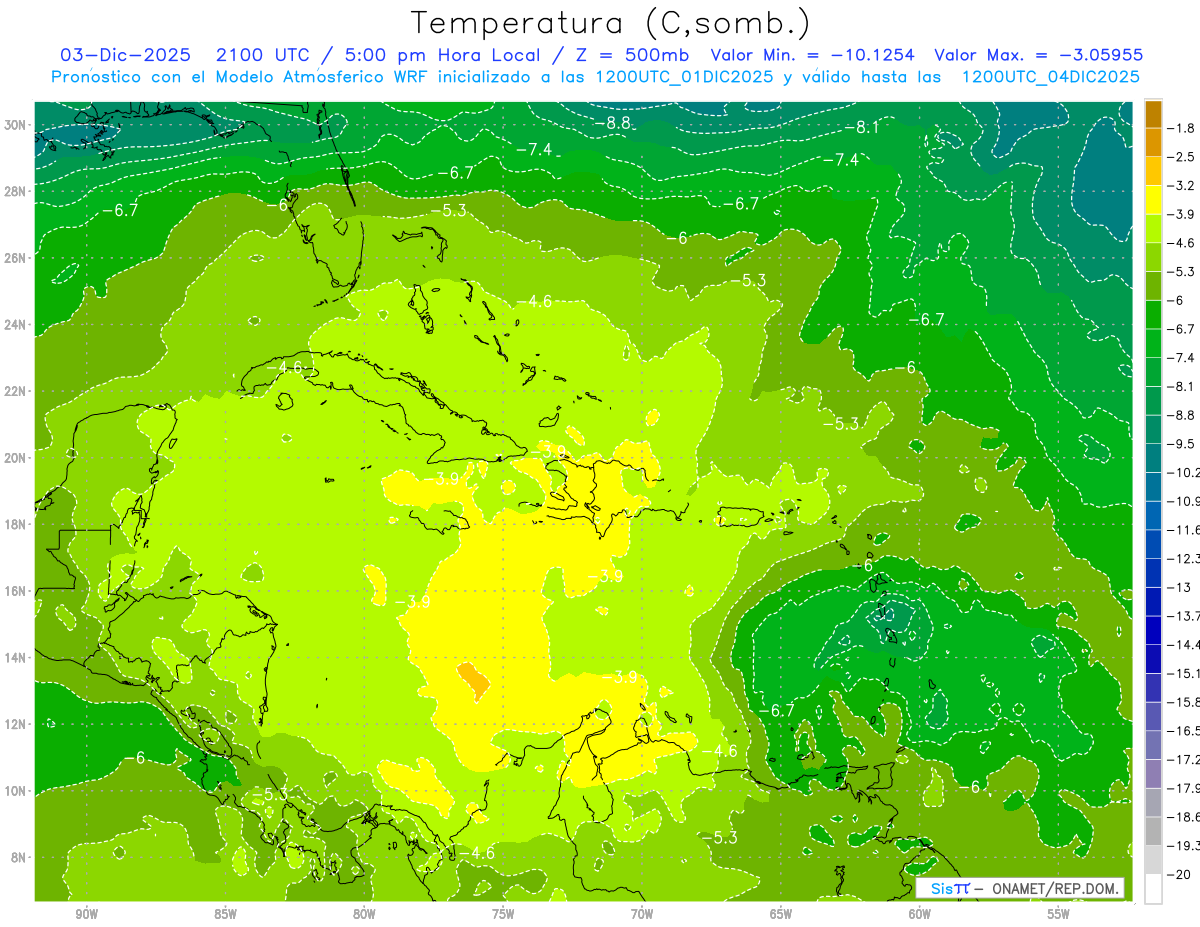Click the 85W longitude axis label
This screenshot has height=927, width=1200.
tap(226, 914)
